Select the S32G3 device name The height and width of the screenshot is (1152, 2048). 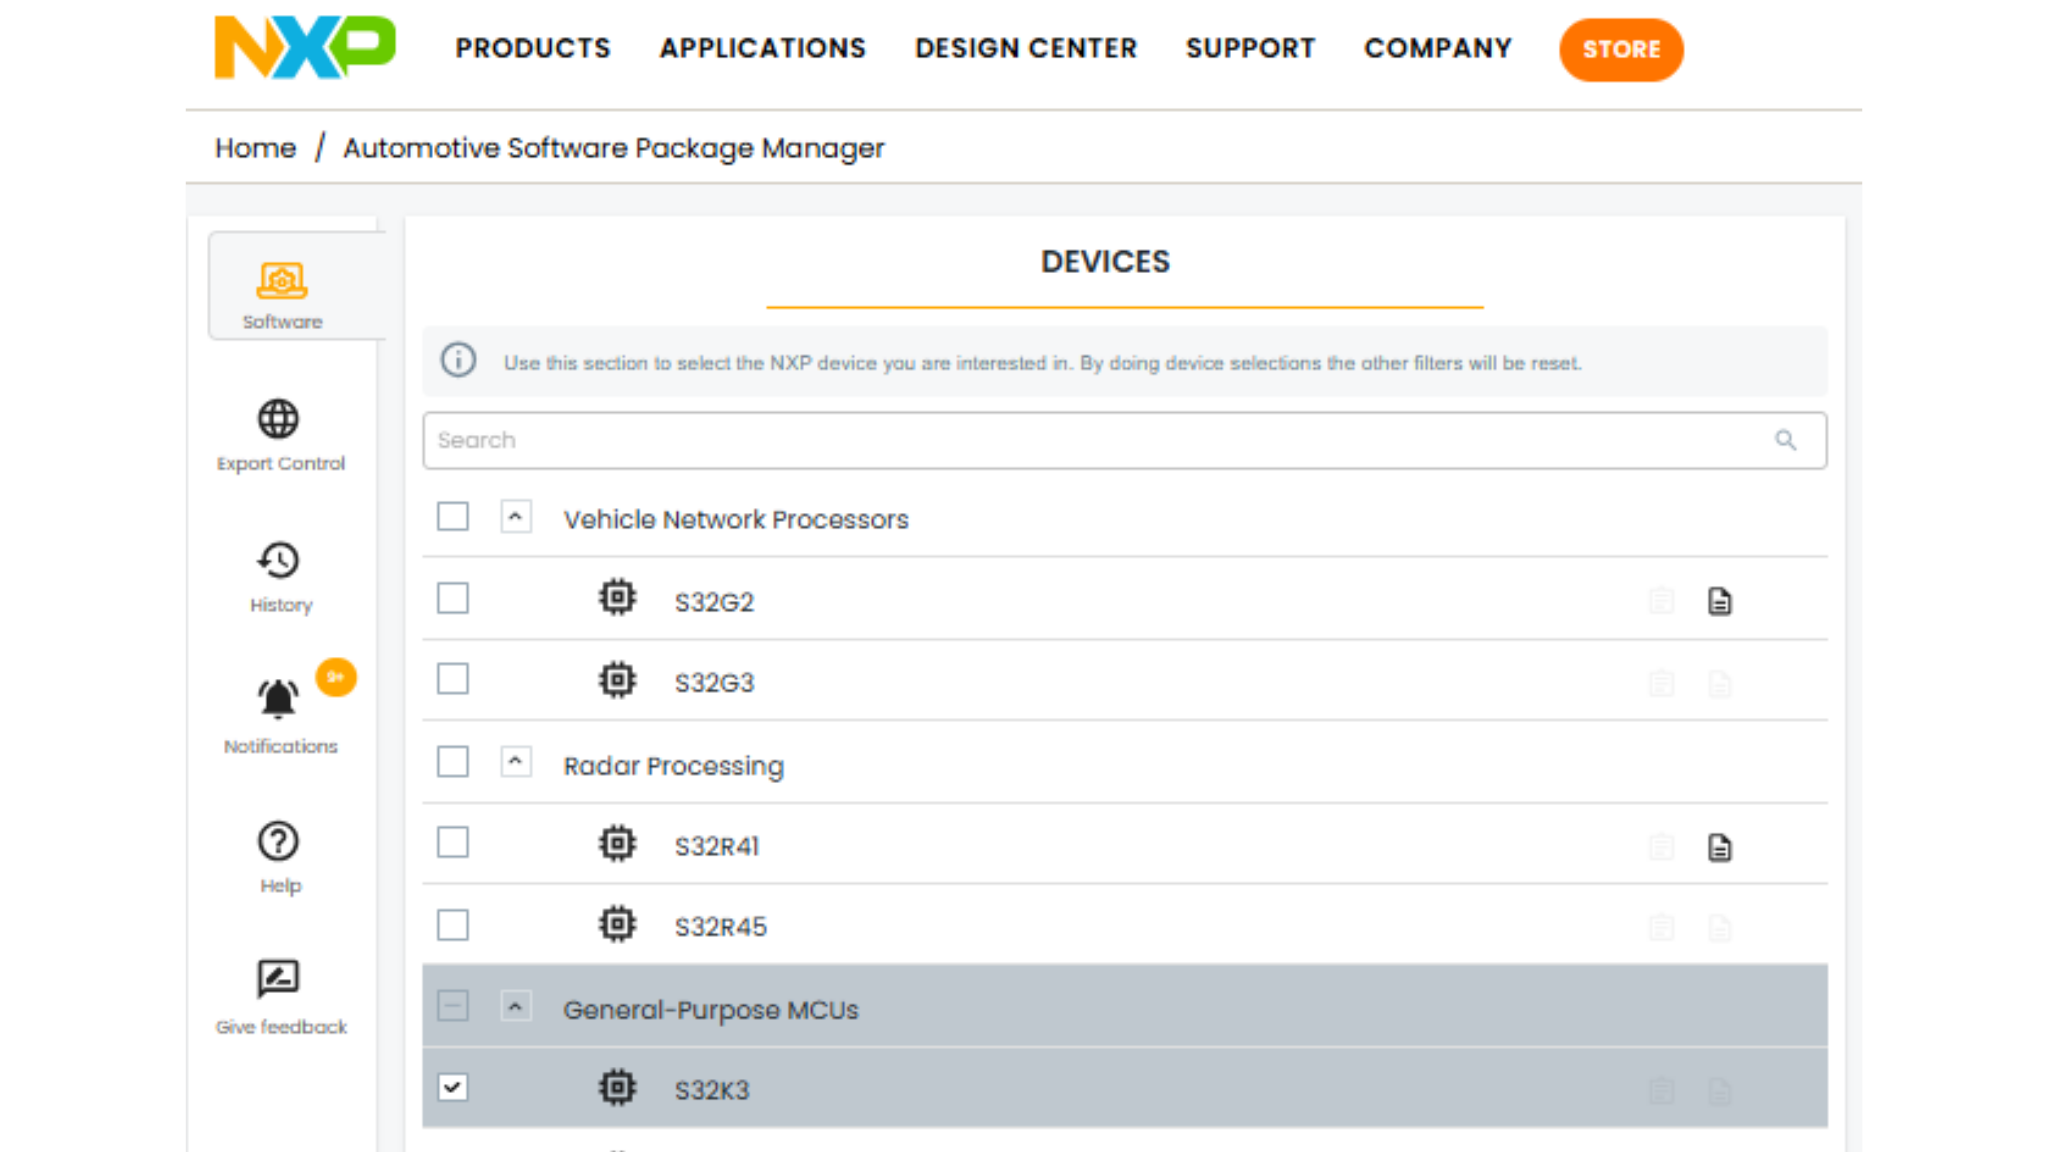pos(714,683)
